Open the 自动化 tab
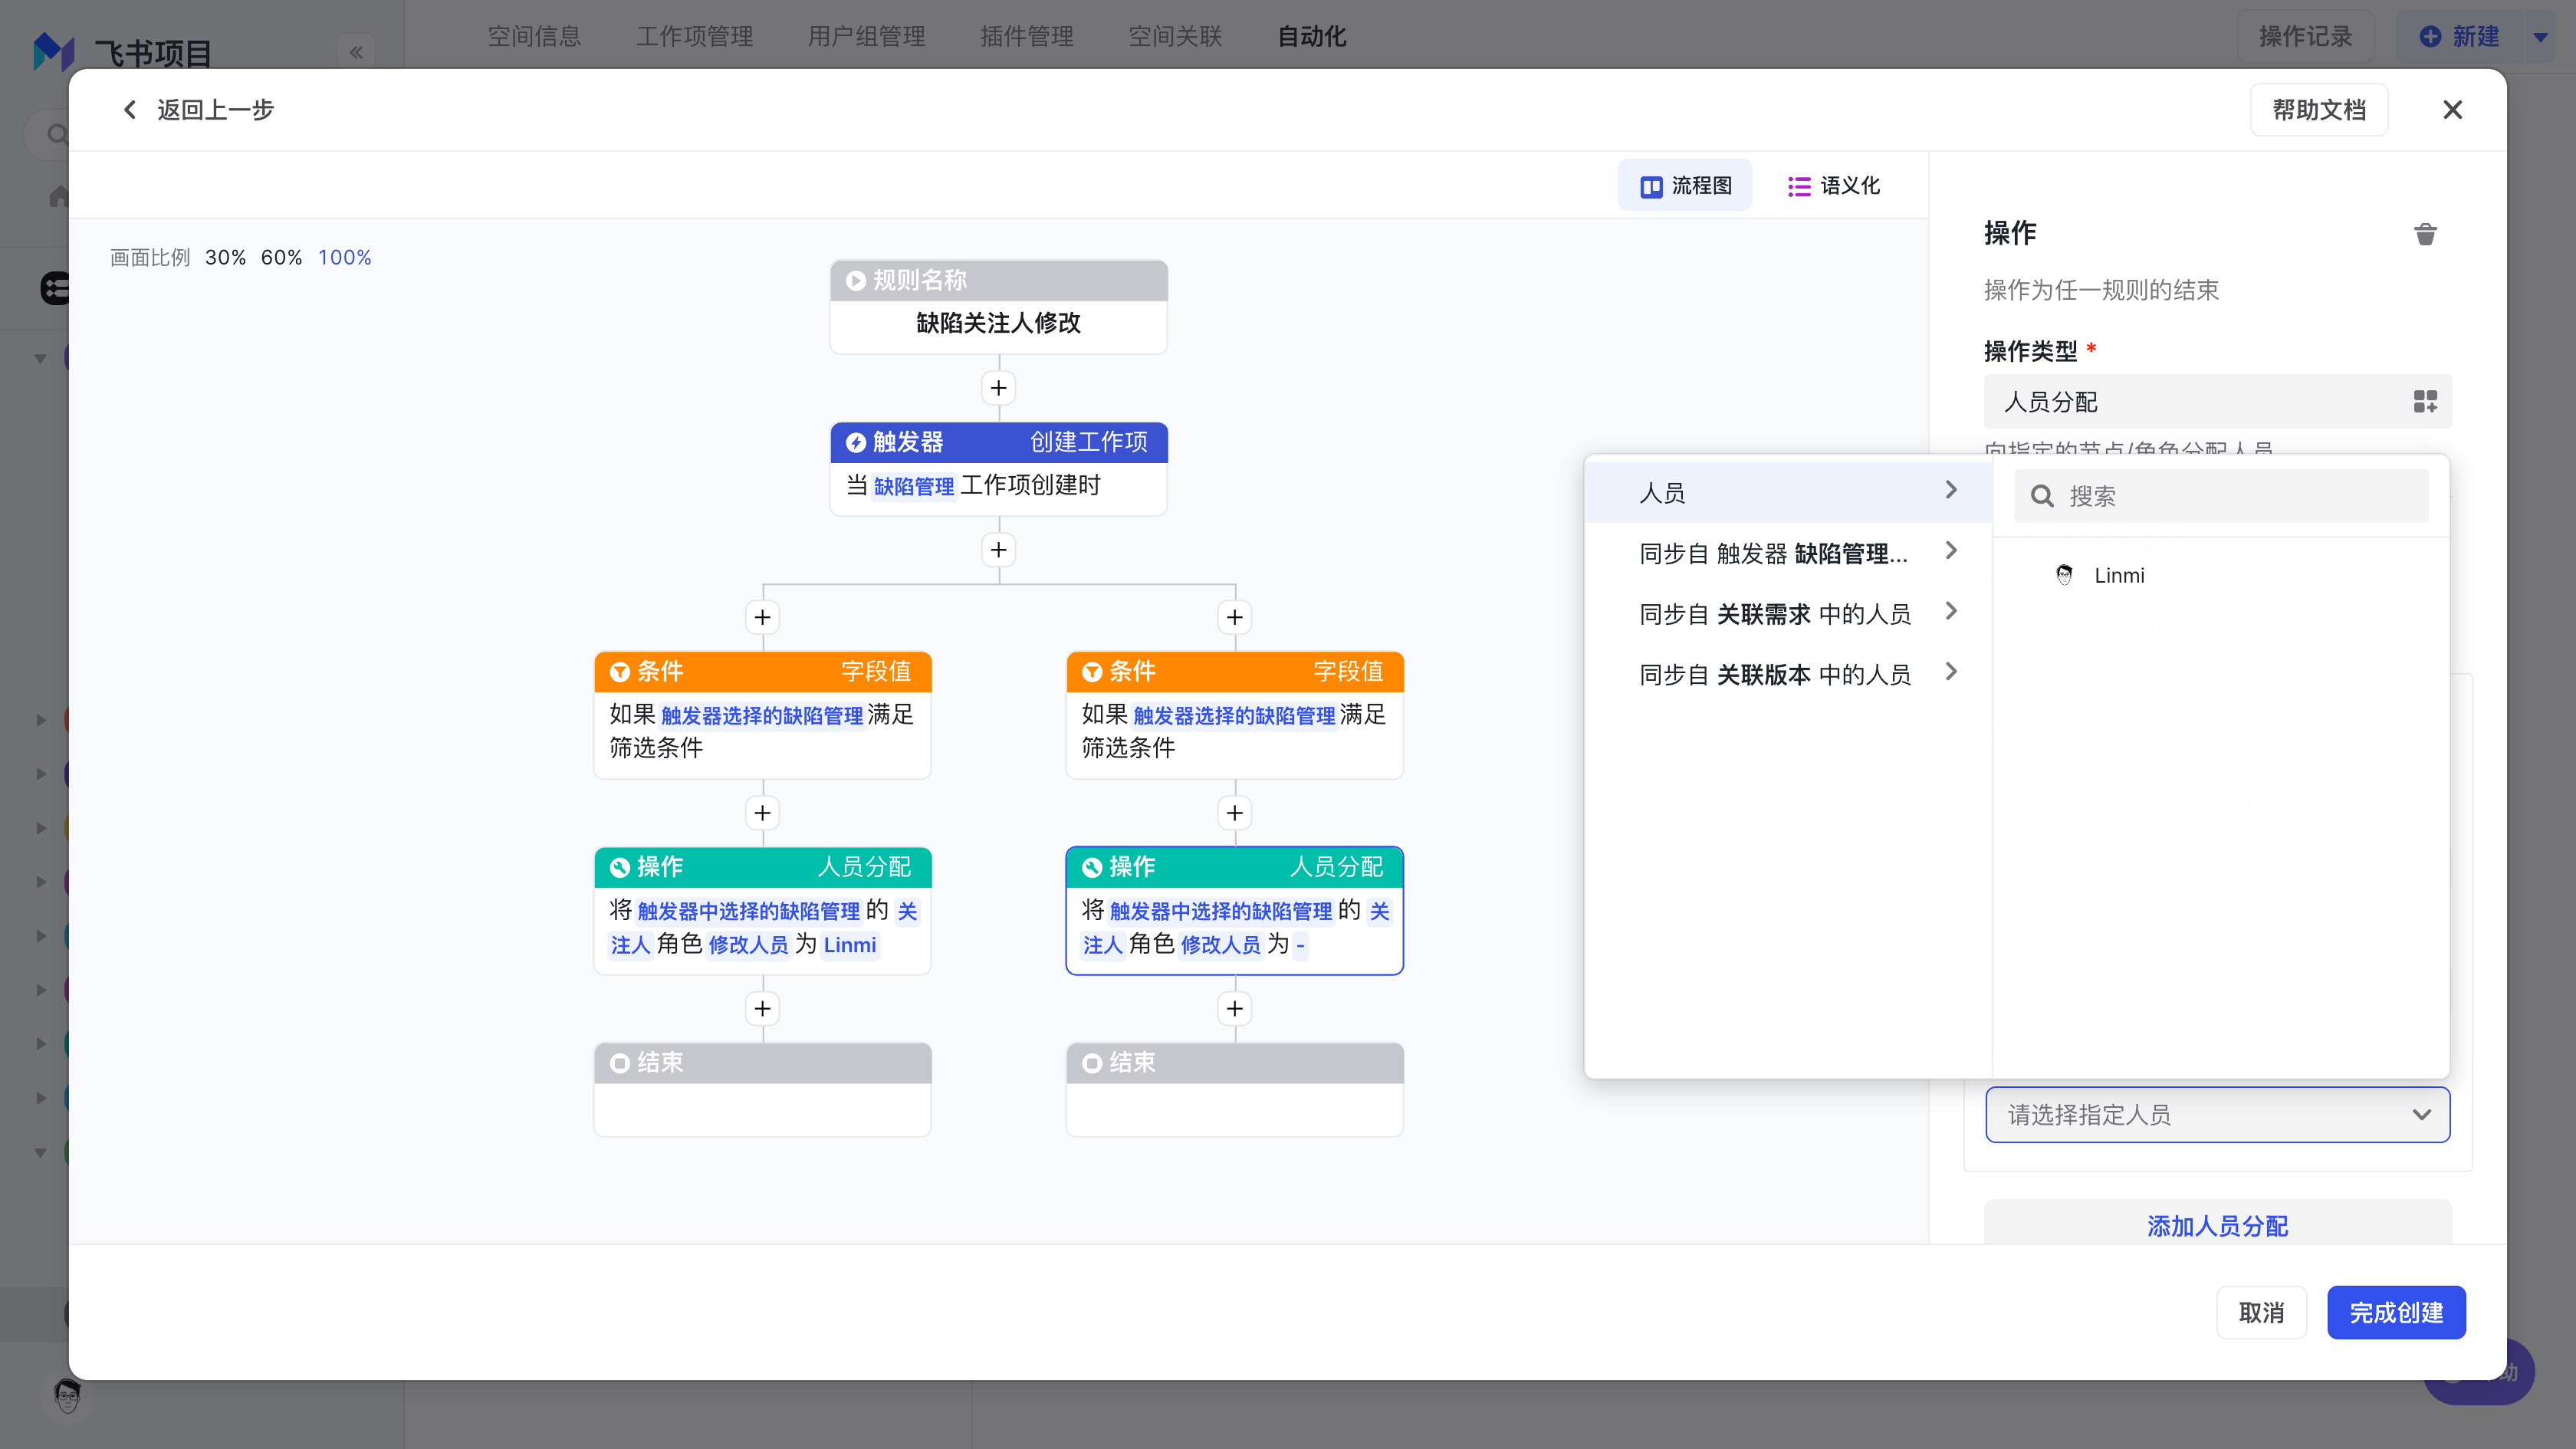The image size is (2576, 1449). pyautogui.click(x=1312, y=37)
